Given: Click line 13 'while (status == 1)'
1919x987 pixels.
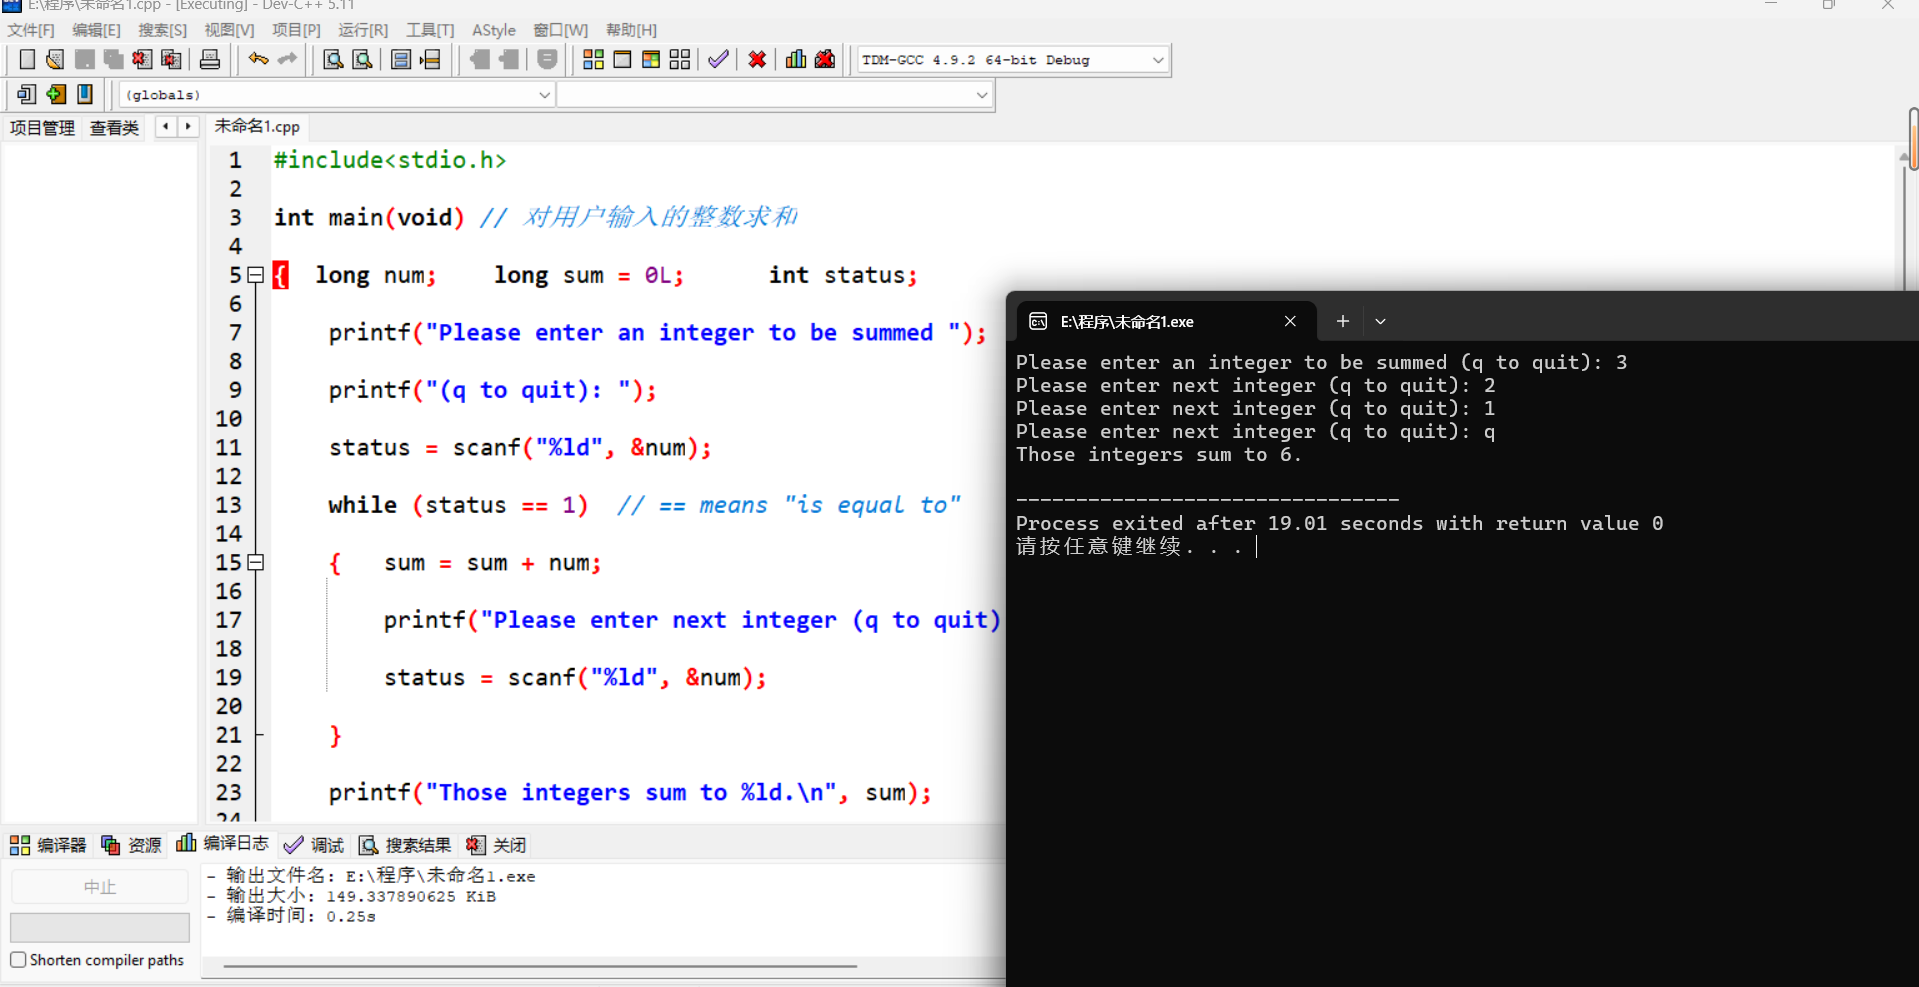Looking at the screenshot, I should pos(458,505).
